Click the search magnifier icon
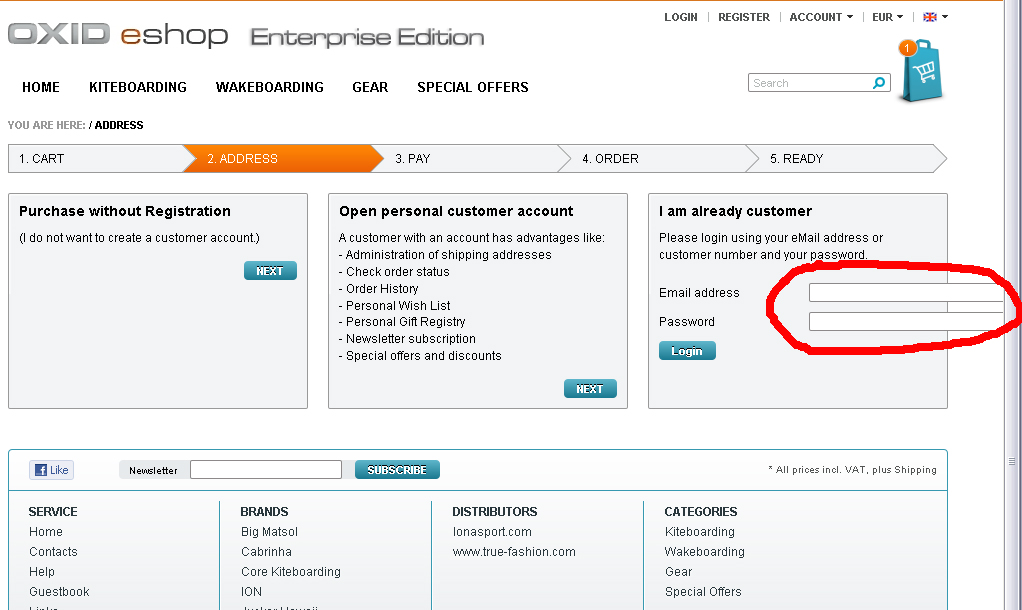The image size is (1022, 610). click(x=879, y=83)
